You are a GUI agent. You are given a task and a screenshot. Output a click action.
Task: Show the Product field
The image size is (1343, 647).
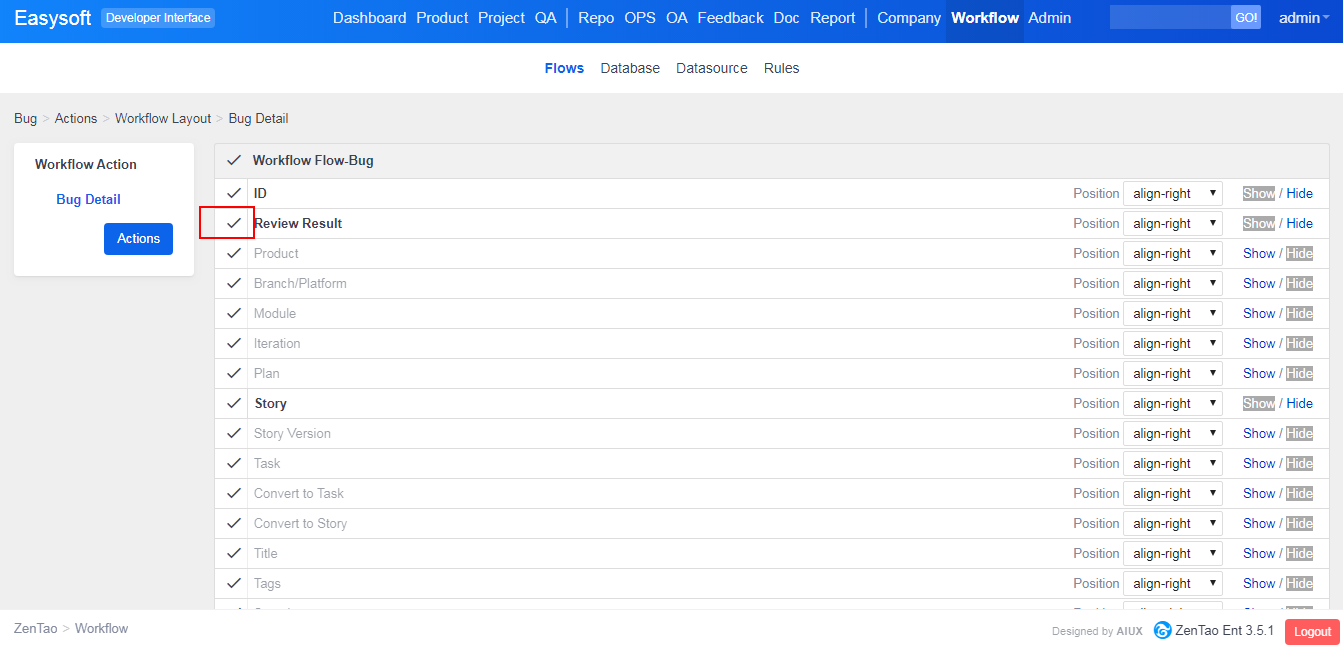[x=1258, y=253]
